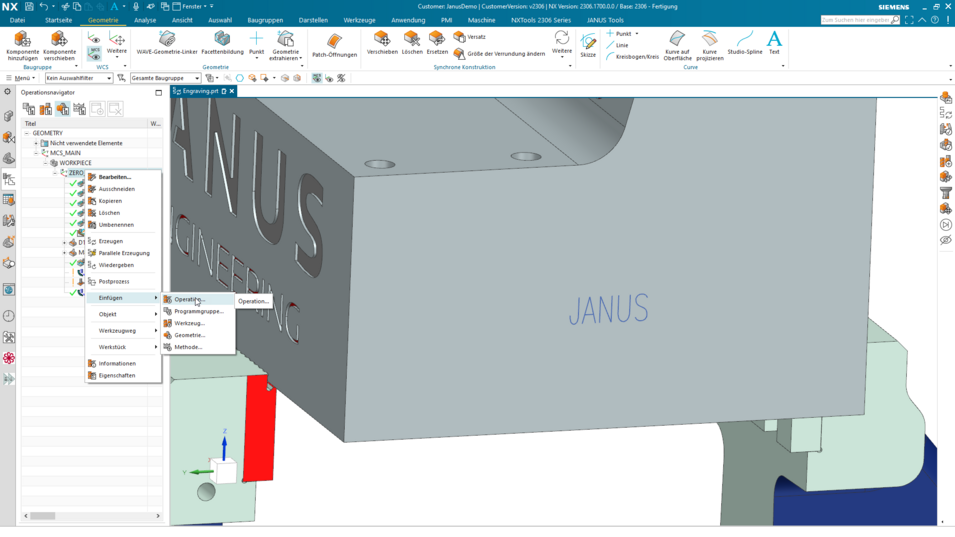Click Kurve projizieren tool

tap(710, 46)
